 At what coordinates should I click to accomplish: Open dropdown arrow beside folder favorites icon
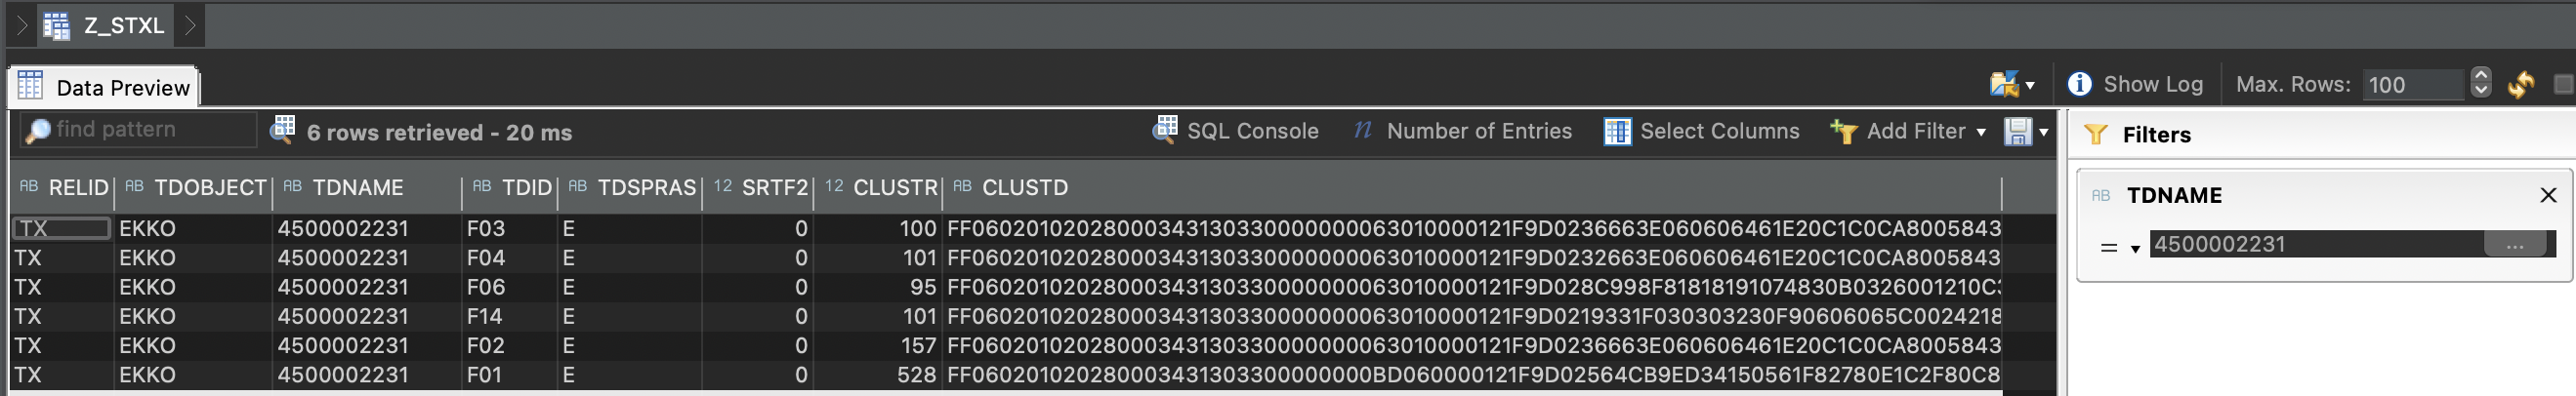tap(2029, 86)
